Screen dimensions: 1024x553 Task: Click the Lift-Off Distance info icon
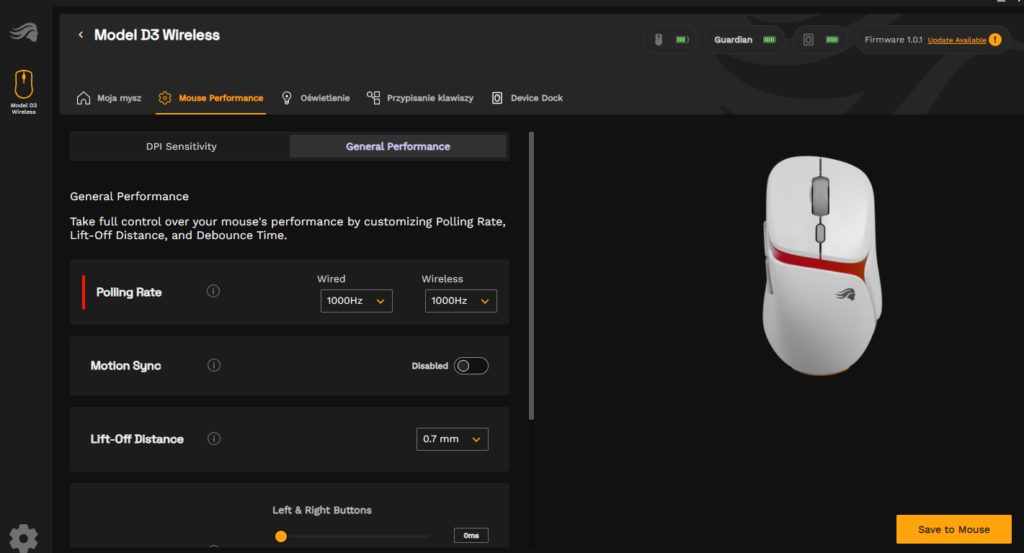(213, 438)
